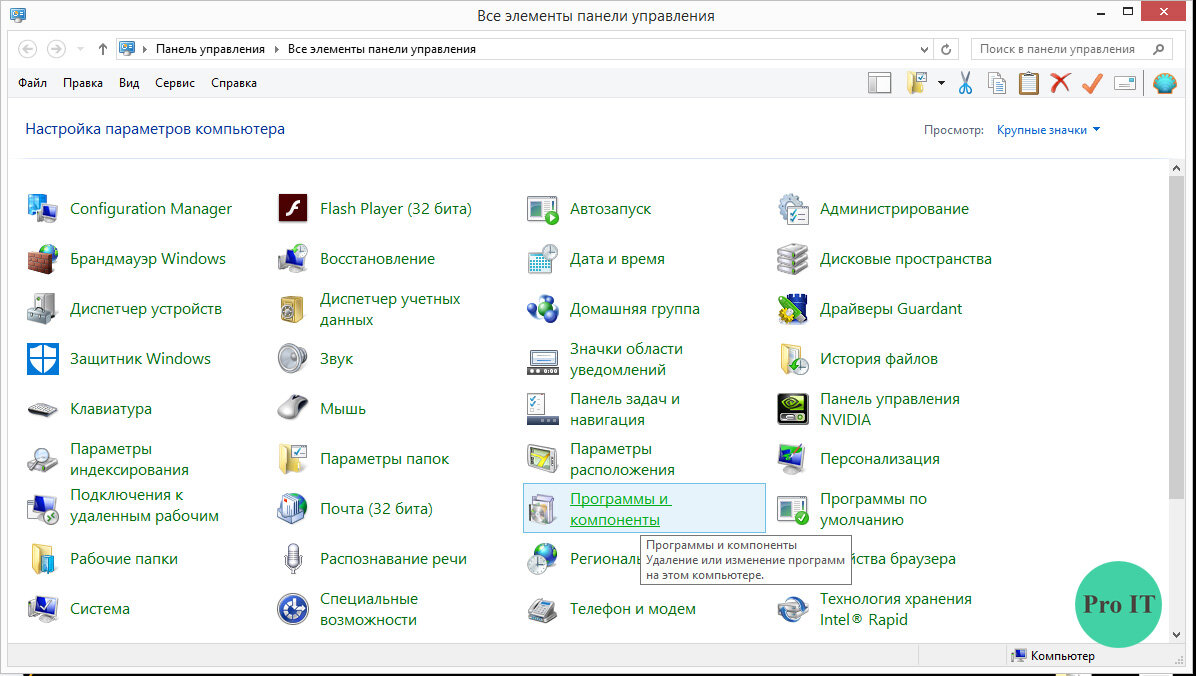Click the Защитник Windows shield icon
The height and width of the screenshot is (676, 1196).
43,359
